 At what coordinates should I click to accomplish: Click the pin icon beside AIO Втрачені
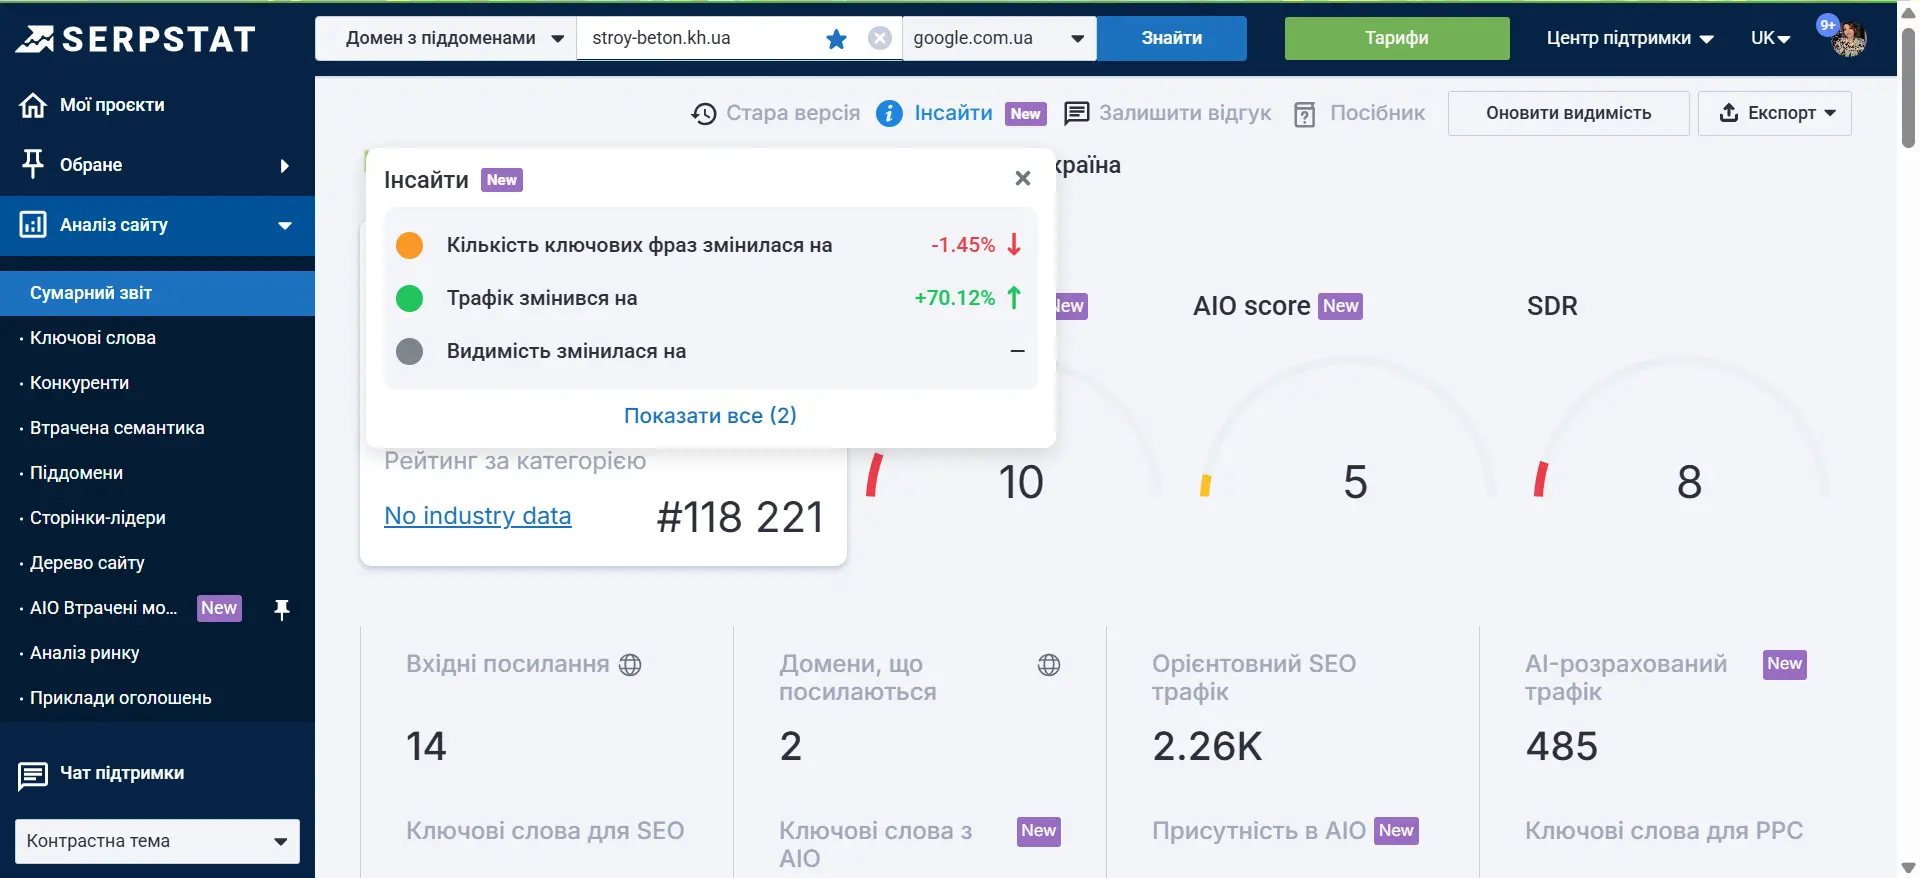coord(282,609)
